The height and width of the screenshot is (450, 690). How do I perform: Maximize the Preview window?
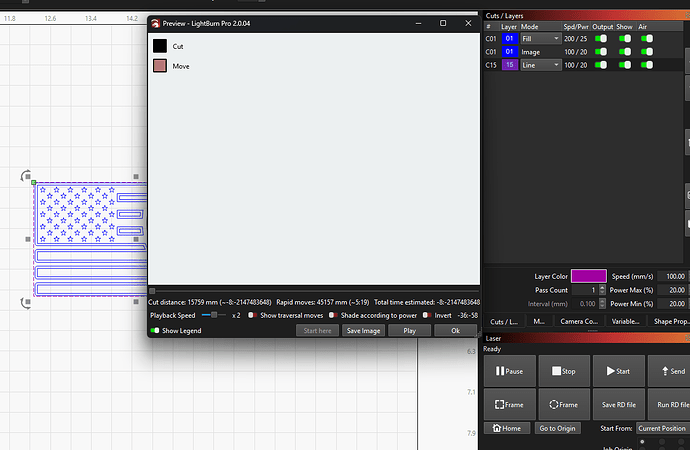click(x=443, y=23)
